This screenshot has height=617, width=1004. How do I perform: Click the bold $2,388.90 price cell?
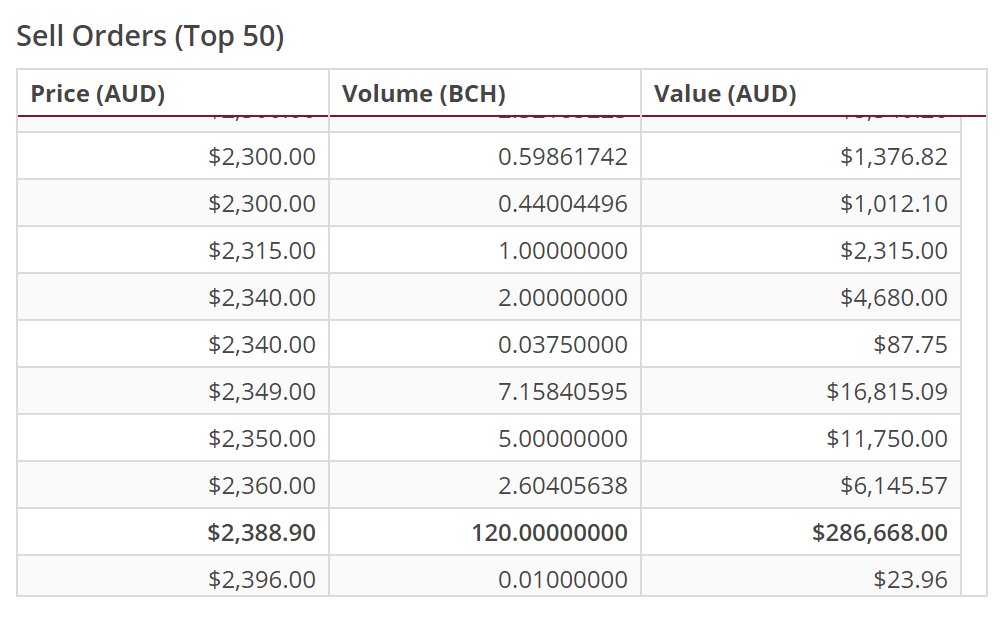pos(262,533)
